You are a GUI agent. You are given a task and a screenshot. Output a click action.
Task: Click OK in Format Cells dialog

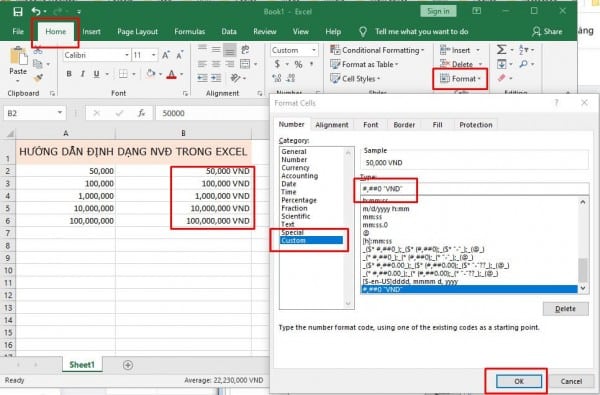[x=518, y=381]
